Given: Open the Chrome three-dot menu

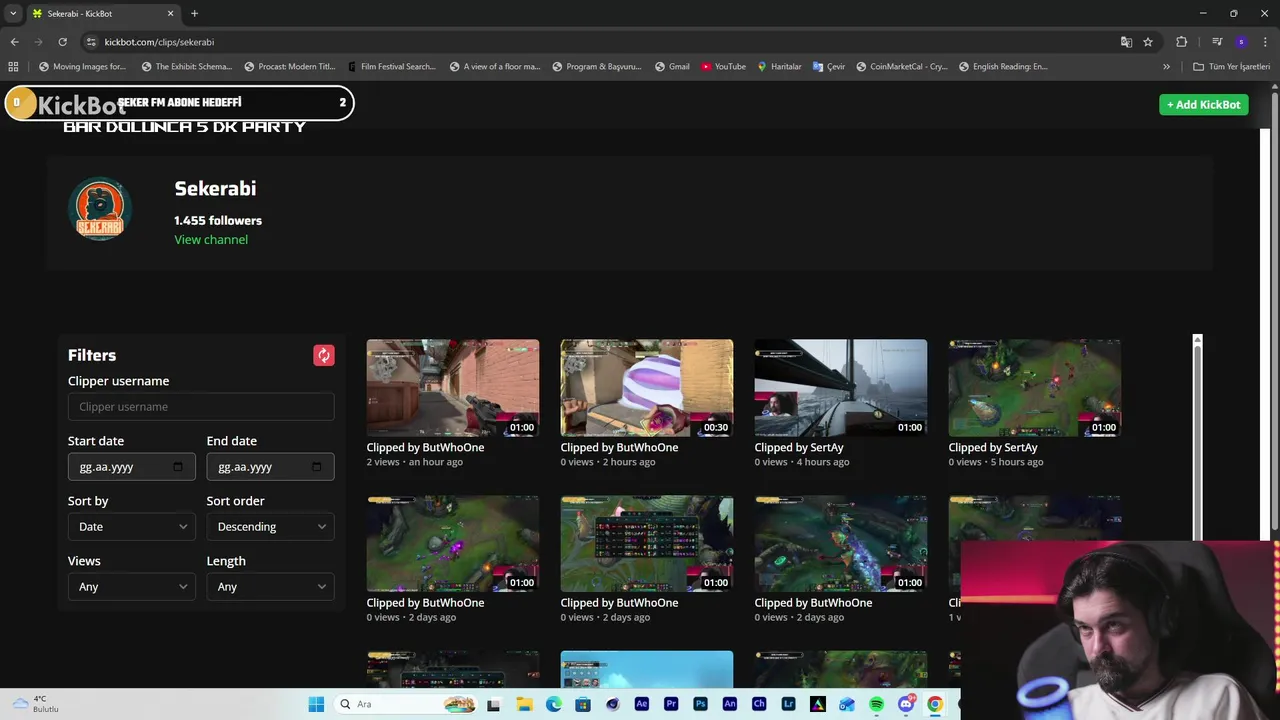Looking at the screenshot, I should [x=1266, y=42].
